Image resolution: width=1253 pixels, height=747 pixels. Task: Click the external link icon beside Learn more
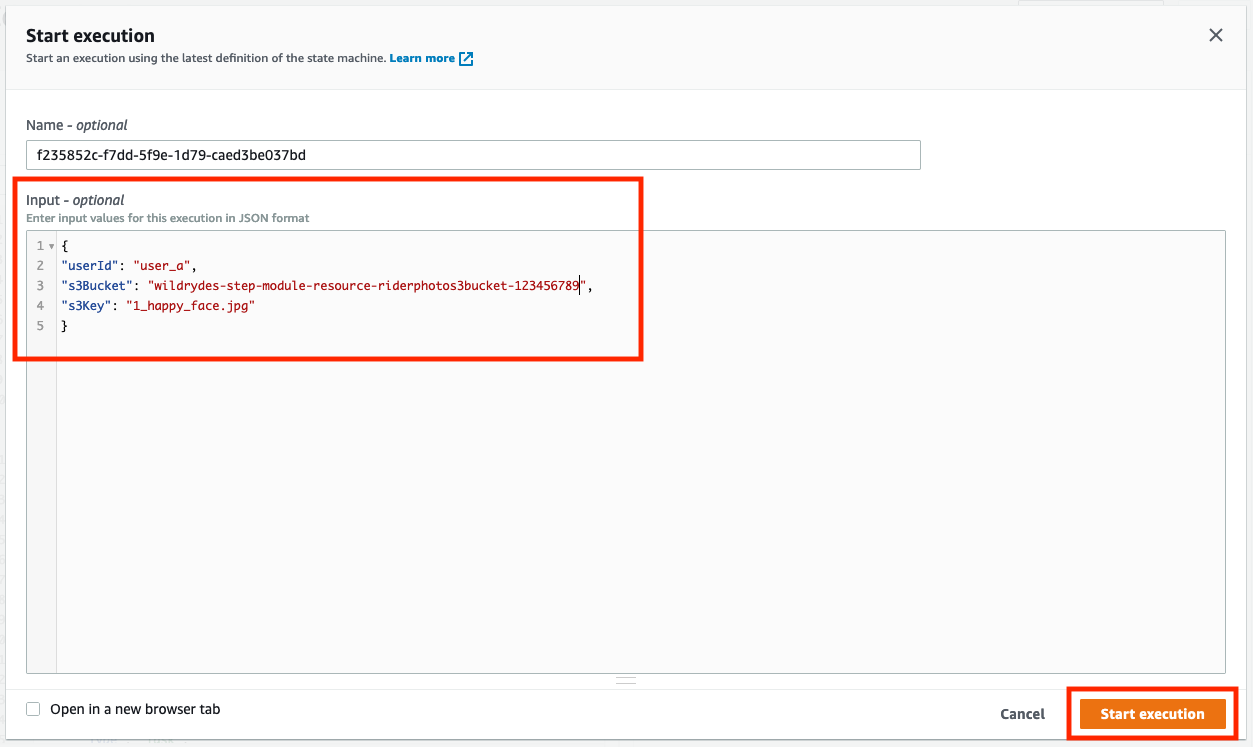point(466,59)
